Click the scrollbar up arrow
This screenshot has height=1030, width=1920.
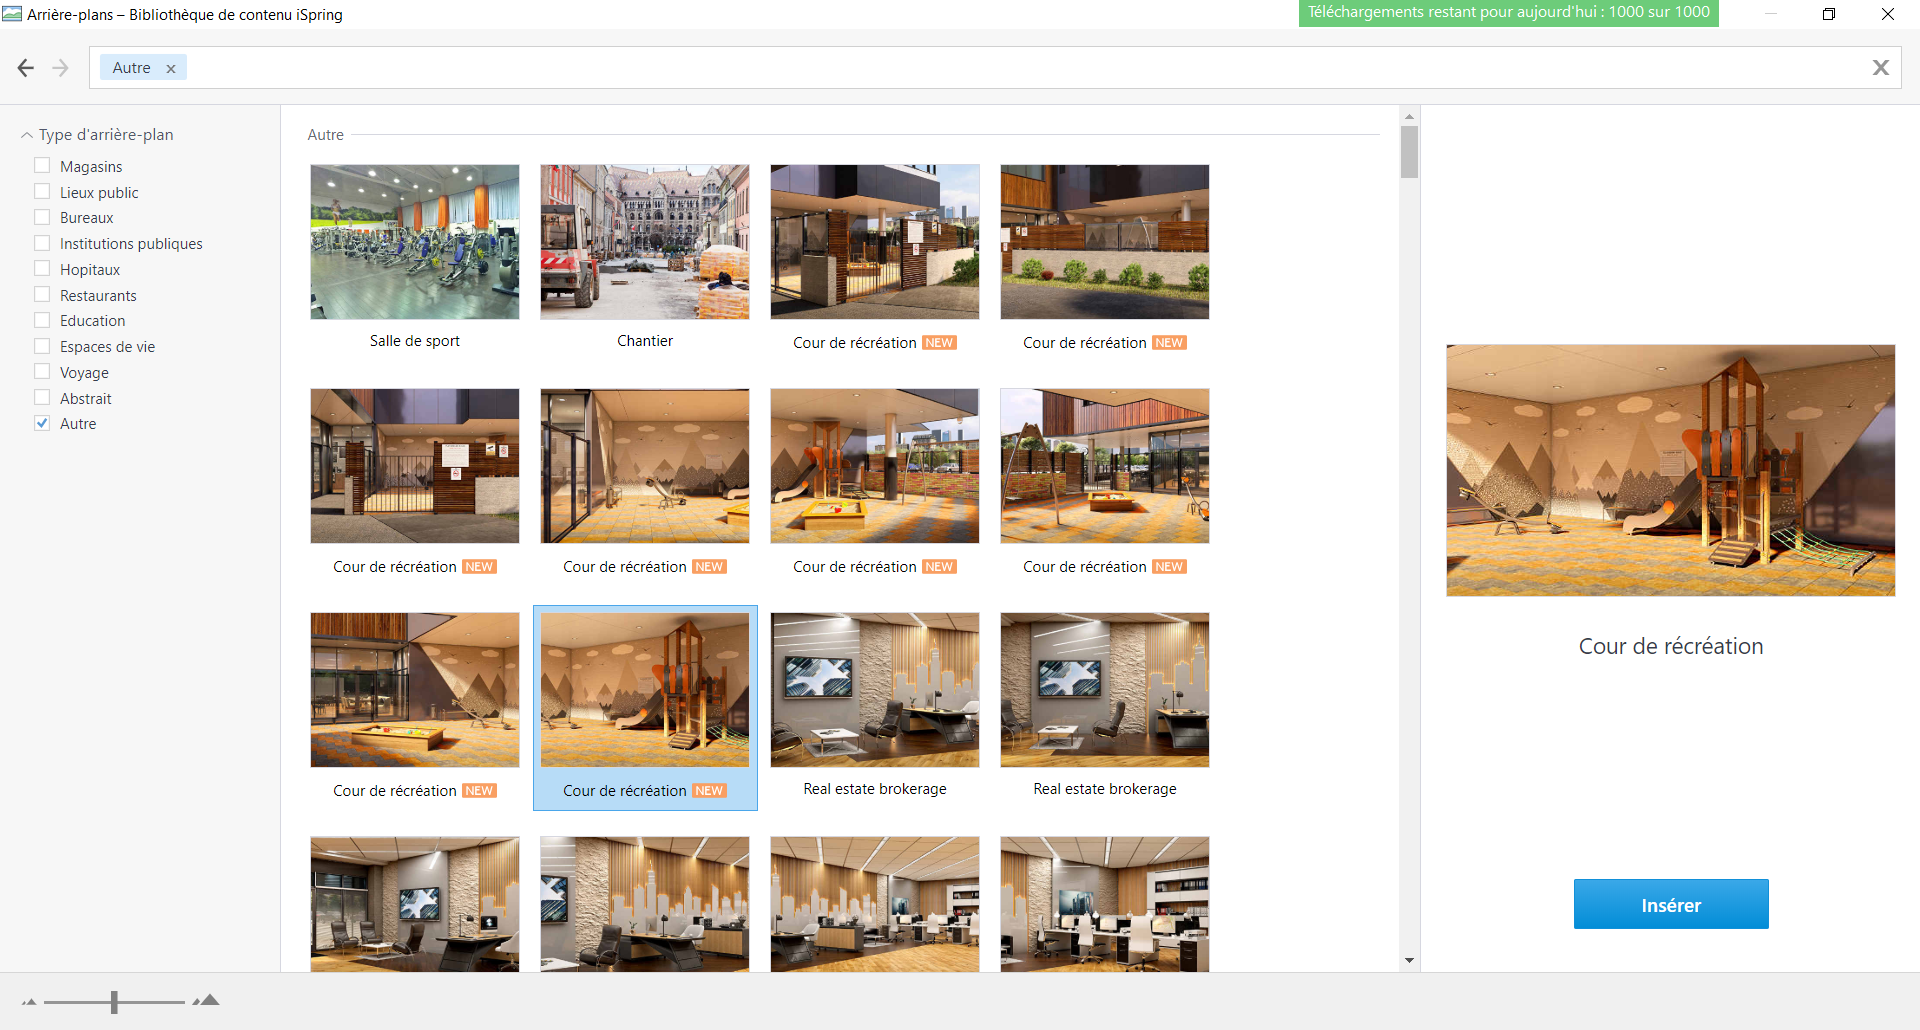point(1409,117)
